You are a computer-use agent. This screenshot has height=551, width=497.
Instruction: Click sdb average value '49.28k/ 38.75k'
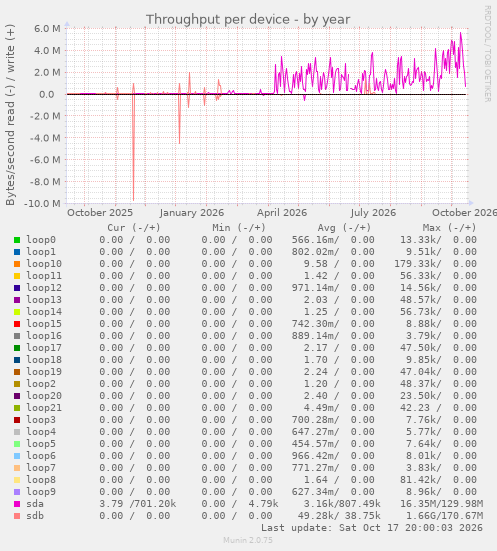click(x=339, y=516)
